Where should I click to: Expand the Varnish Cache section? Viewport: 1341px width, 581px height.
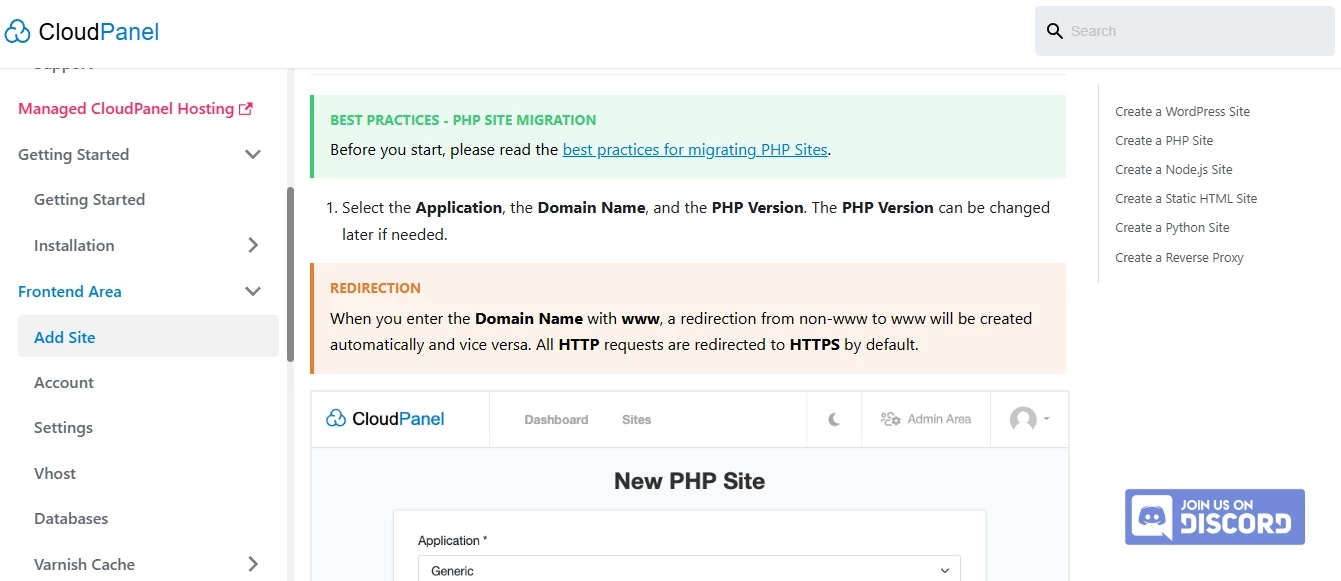252,564
